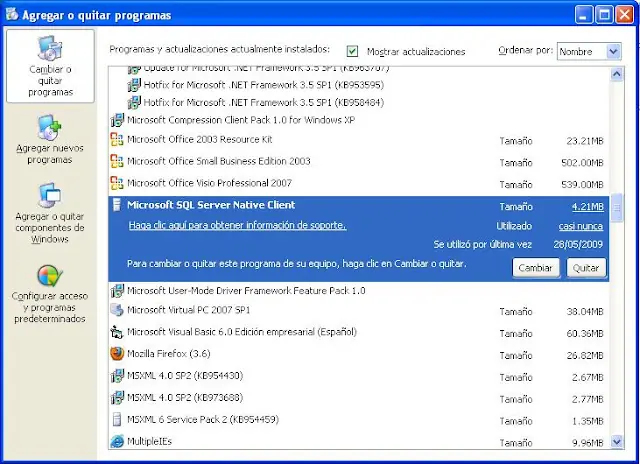Screen dimensions: 640x464
Task: Click the 28/05/2009 last used date
Action: tap(578, 244)
